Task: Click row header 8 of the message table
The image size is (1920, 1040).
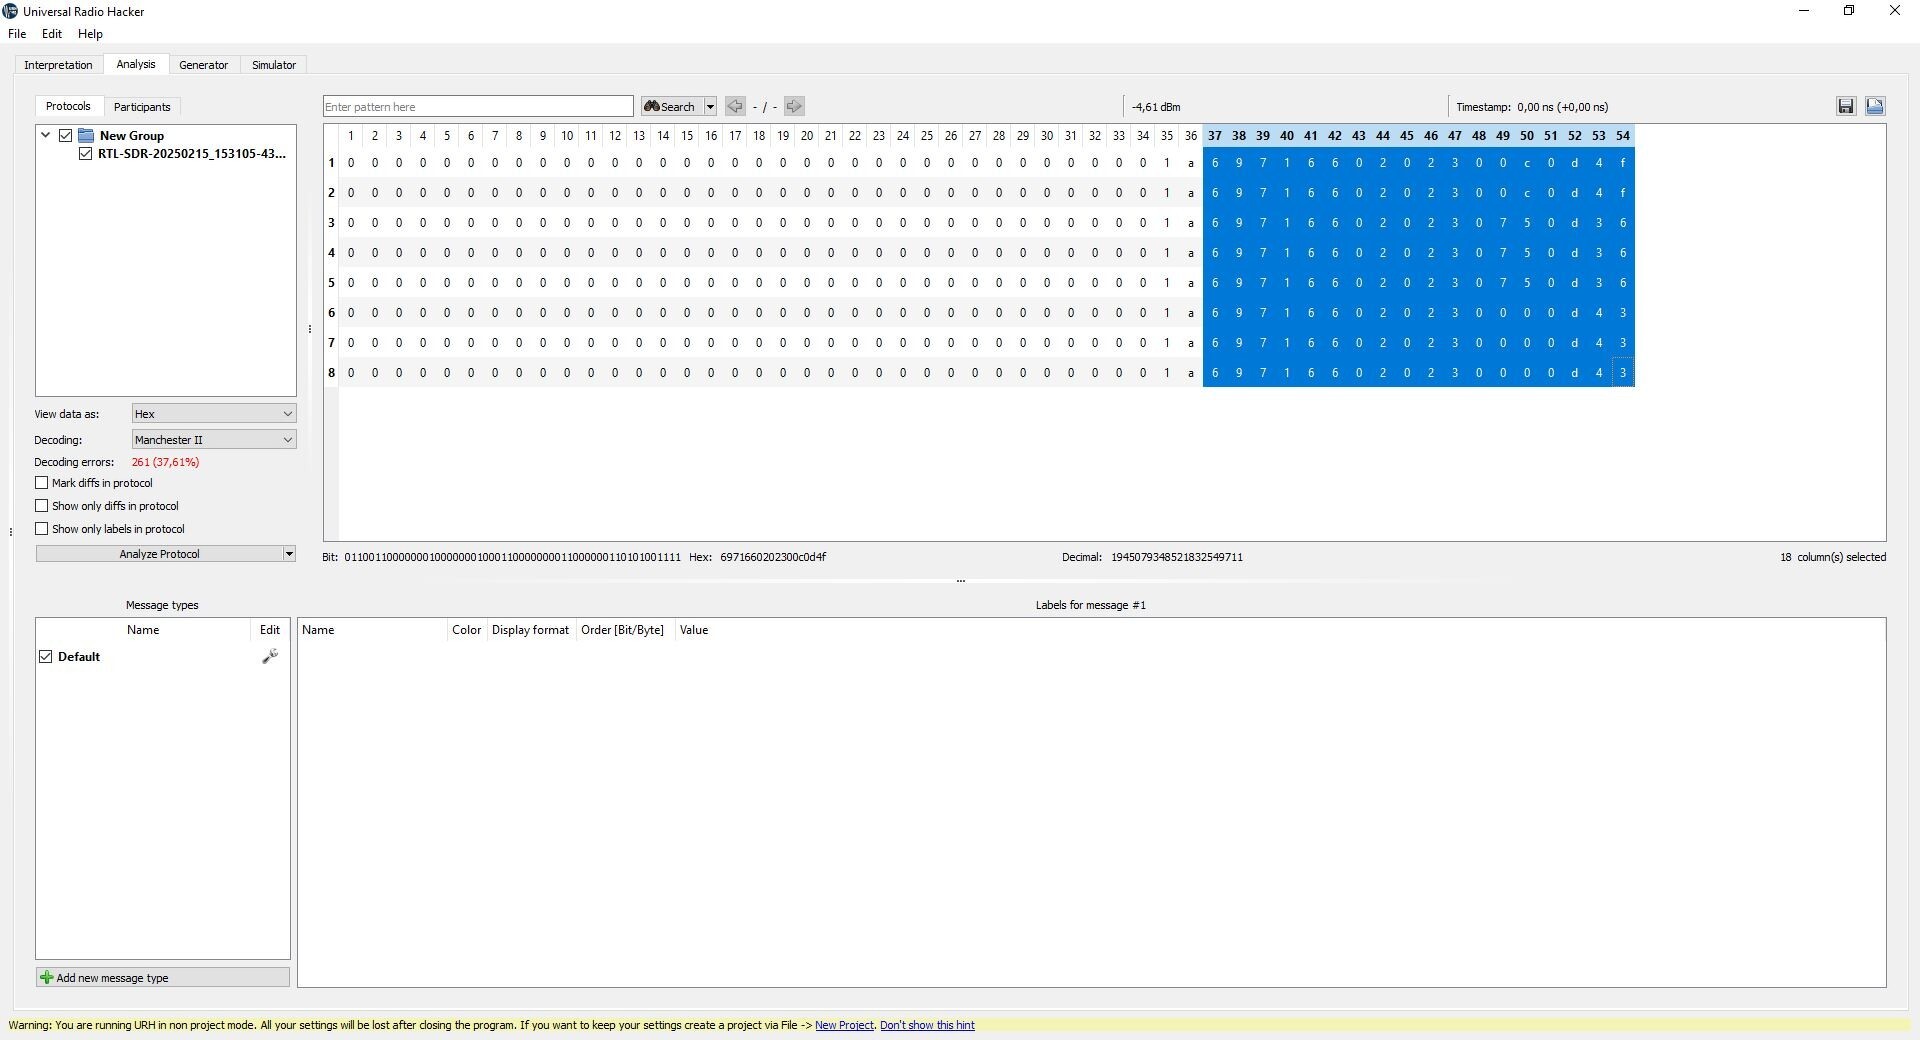Action: point(331,373)
